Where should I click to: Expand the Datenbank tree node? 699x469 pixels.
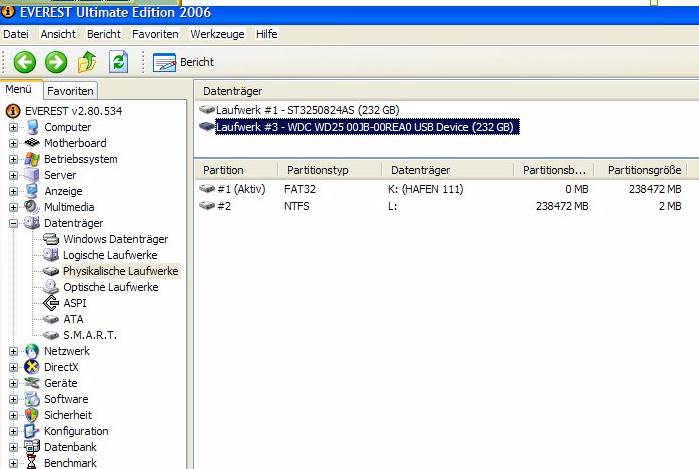pos(13,447)
